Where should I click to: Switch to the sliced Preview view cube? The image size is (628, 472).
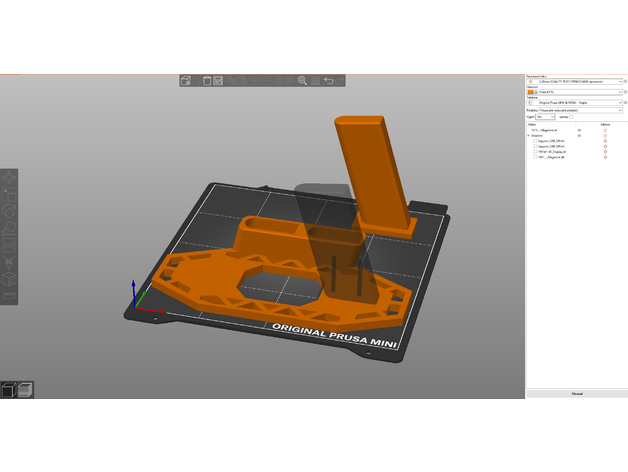pos(26,390)
